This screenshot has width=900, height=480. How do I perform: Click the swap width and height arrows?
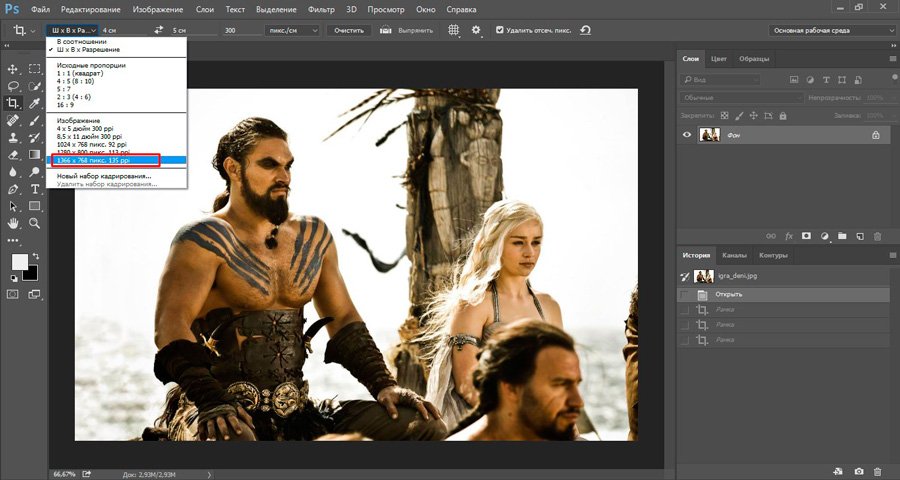pyautogui.click(x=157, y=30)
